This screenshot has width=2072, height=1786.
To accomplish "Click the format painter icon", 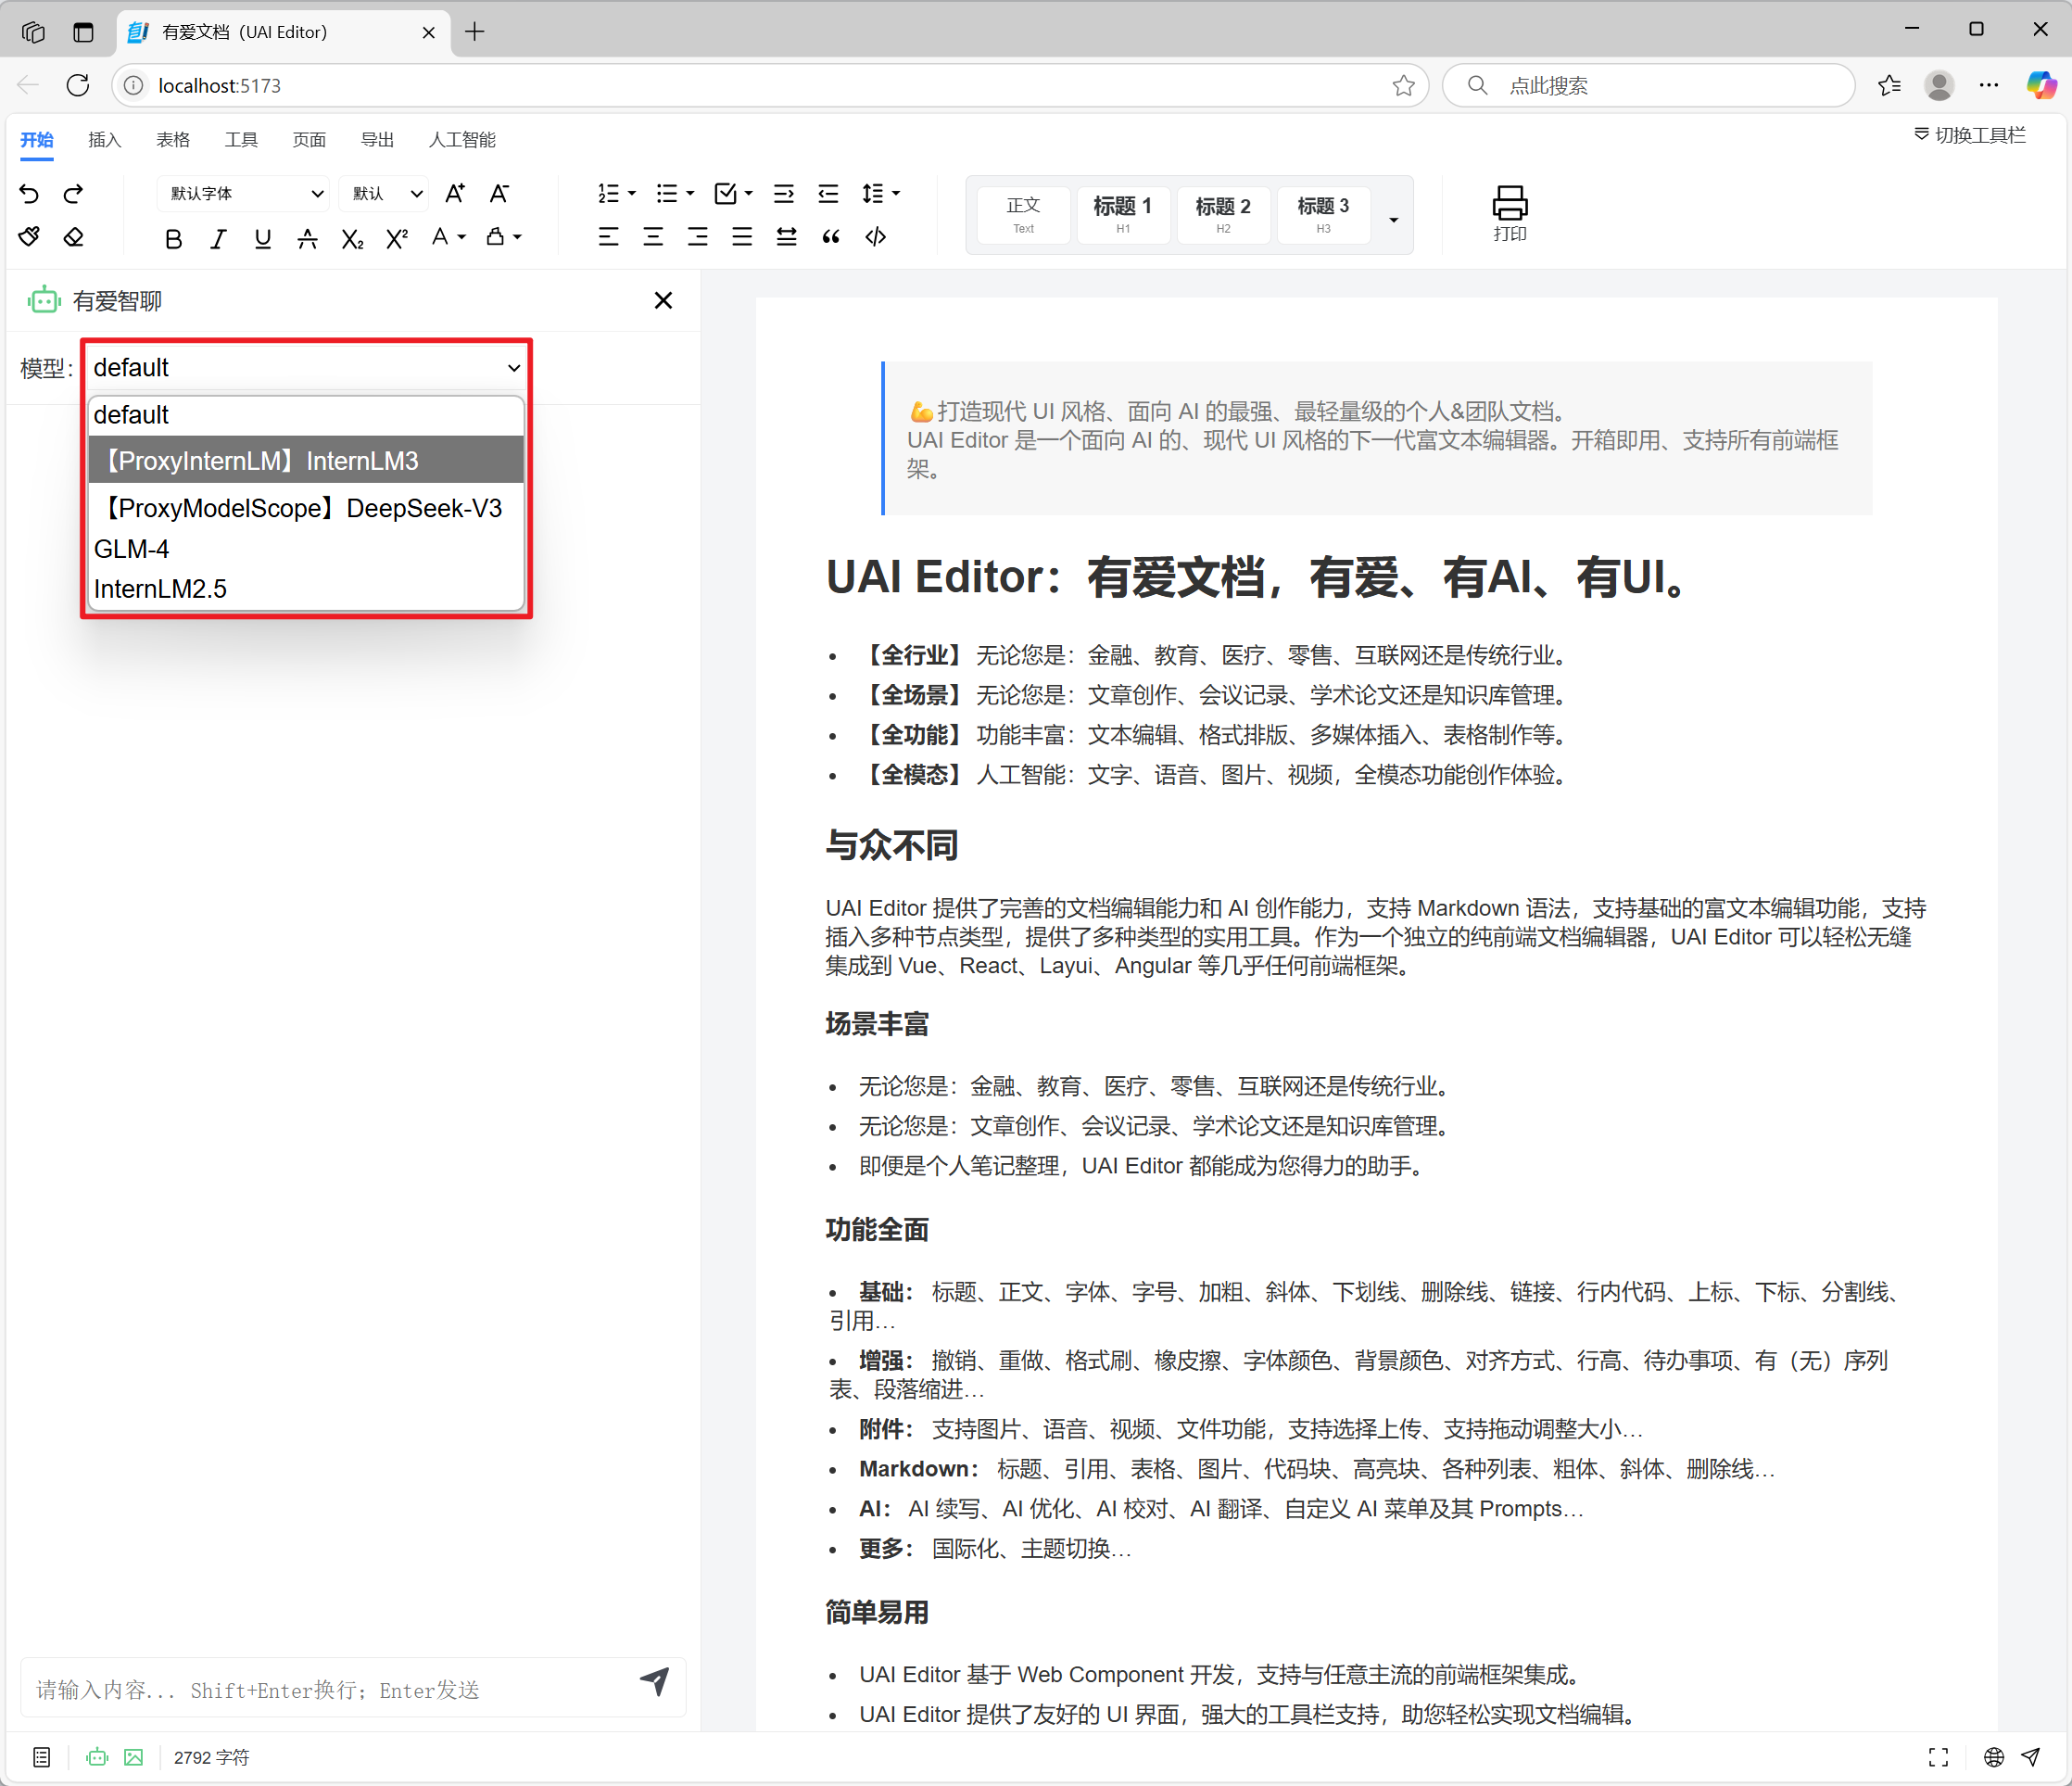I will click(x=30, y=237).
